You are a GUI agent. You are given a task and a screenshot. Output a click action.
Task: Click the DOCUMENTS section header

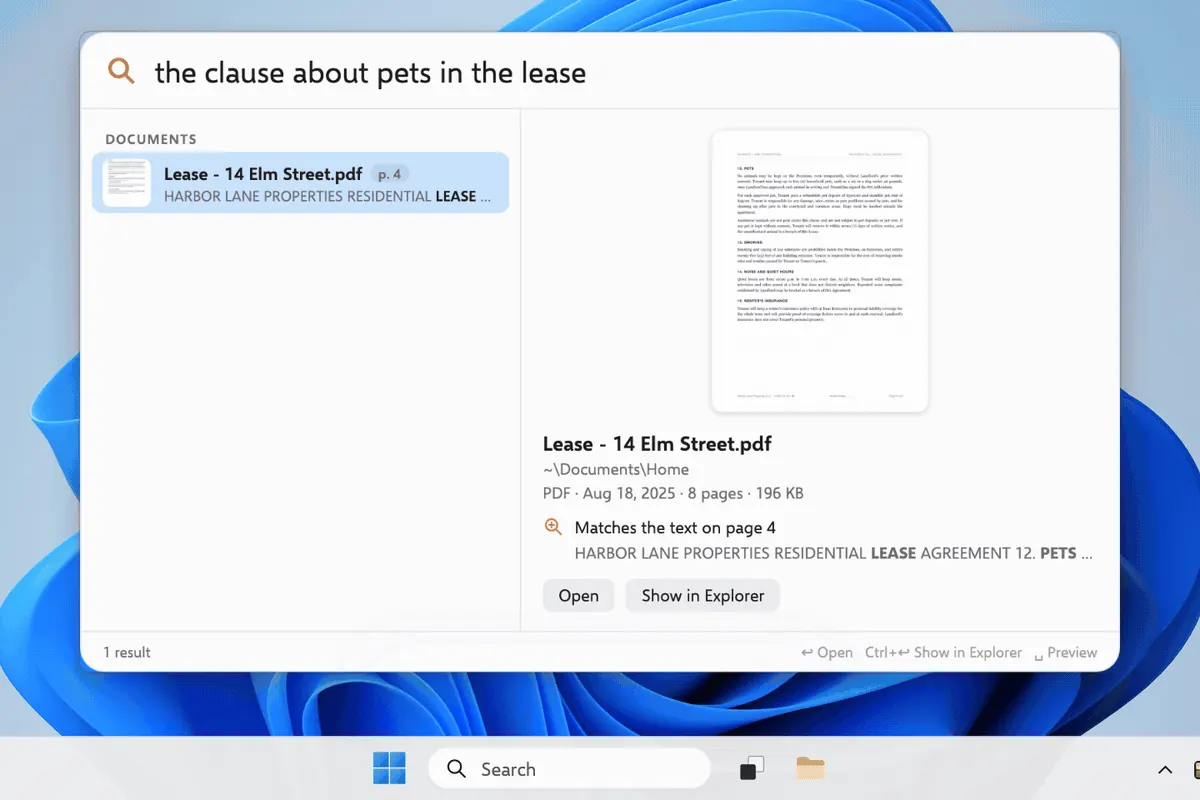click(151, 139)
